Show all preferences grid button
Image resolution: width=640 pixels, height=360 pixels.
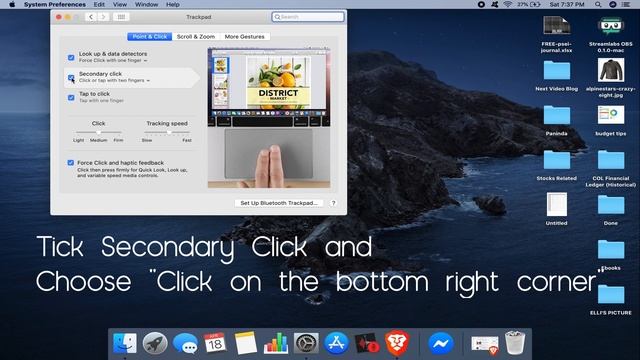click(x=121, y=17)
